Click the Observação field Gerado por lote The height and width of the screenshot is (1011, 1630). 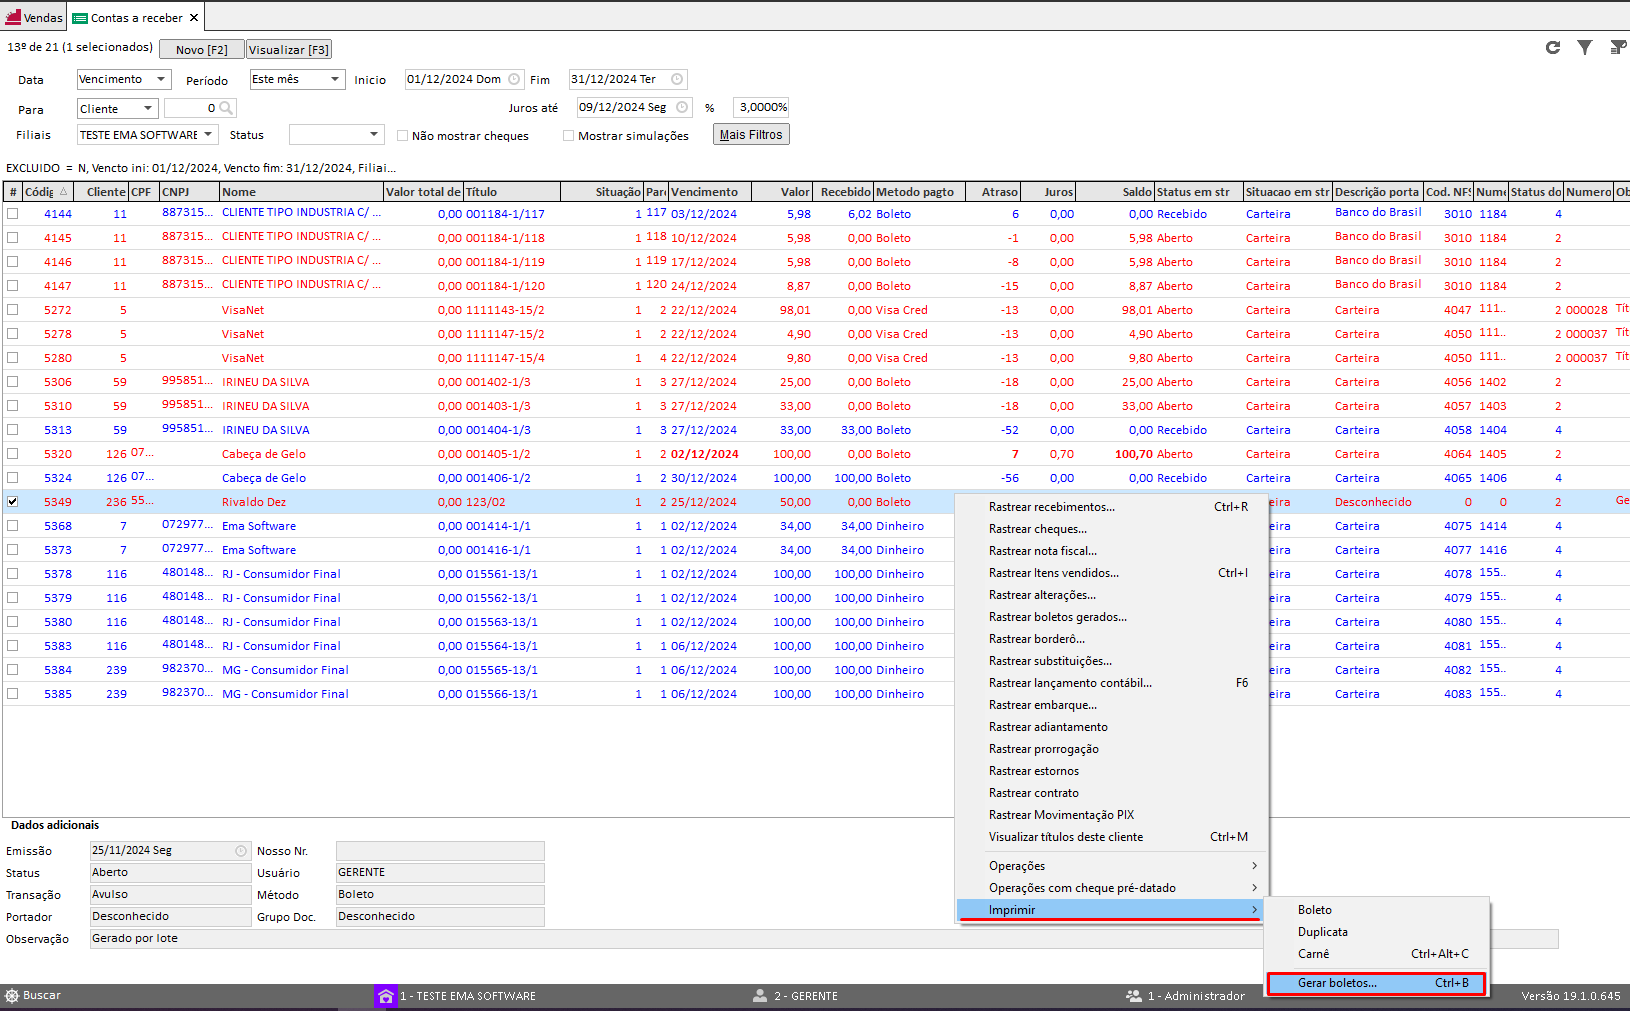(824, 939)
